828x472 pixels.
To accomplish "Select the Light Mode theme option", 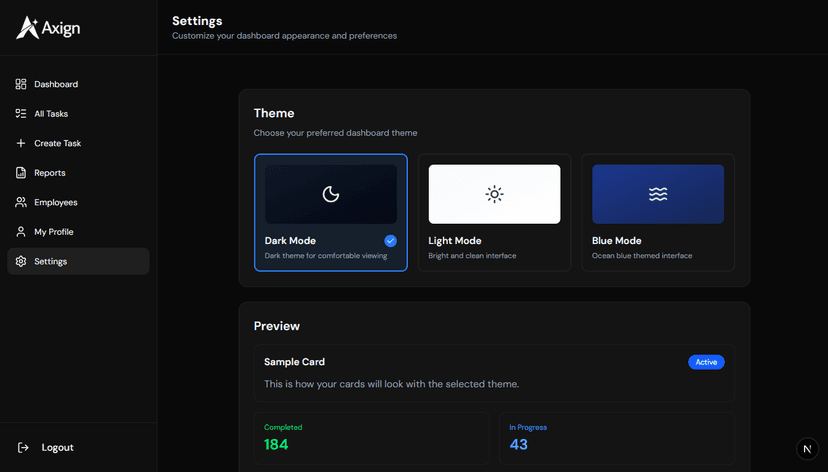I will tap(494, 212).
